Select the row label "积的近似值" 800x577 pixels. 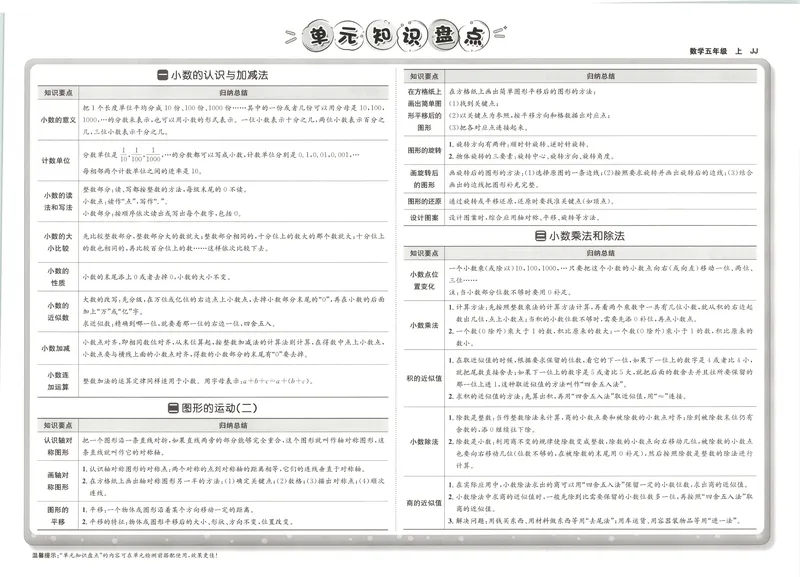coord(424,379)
